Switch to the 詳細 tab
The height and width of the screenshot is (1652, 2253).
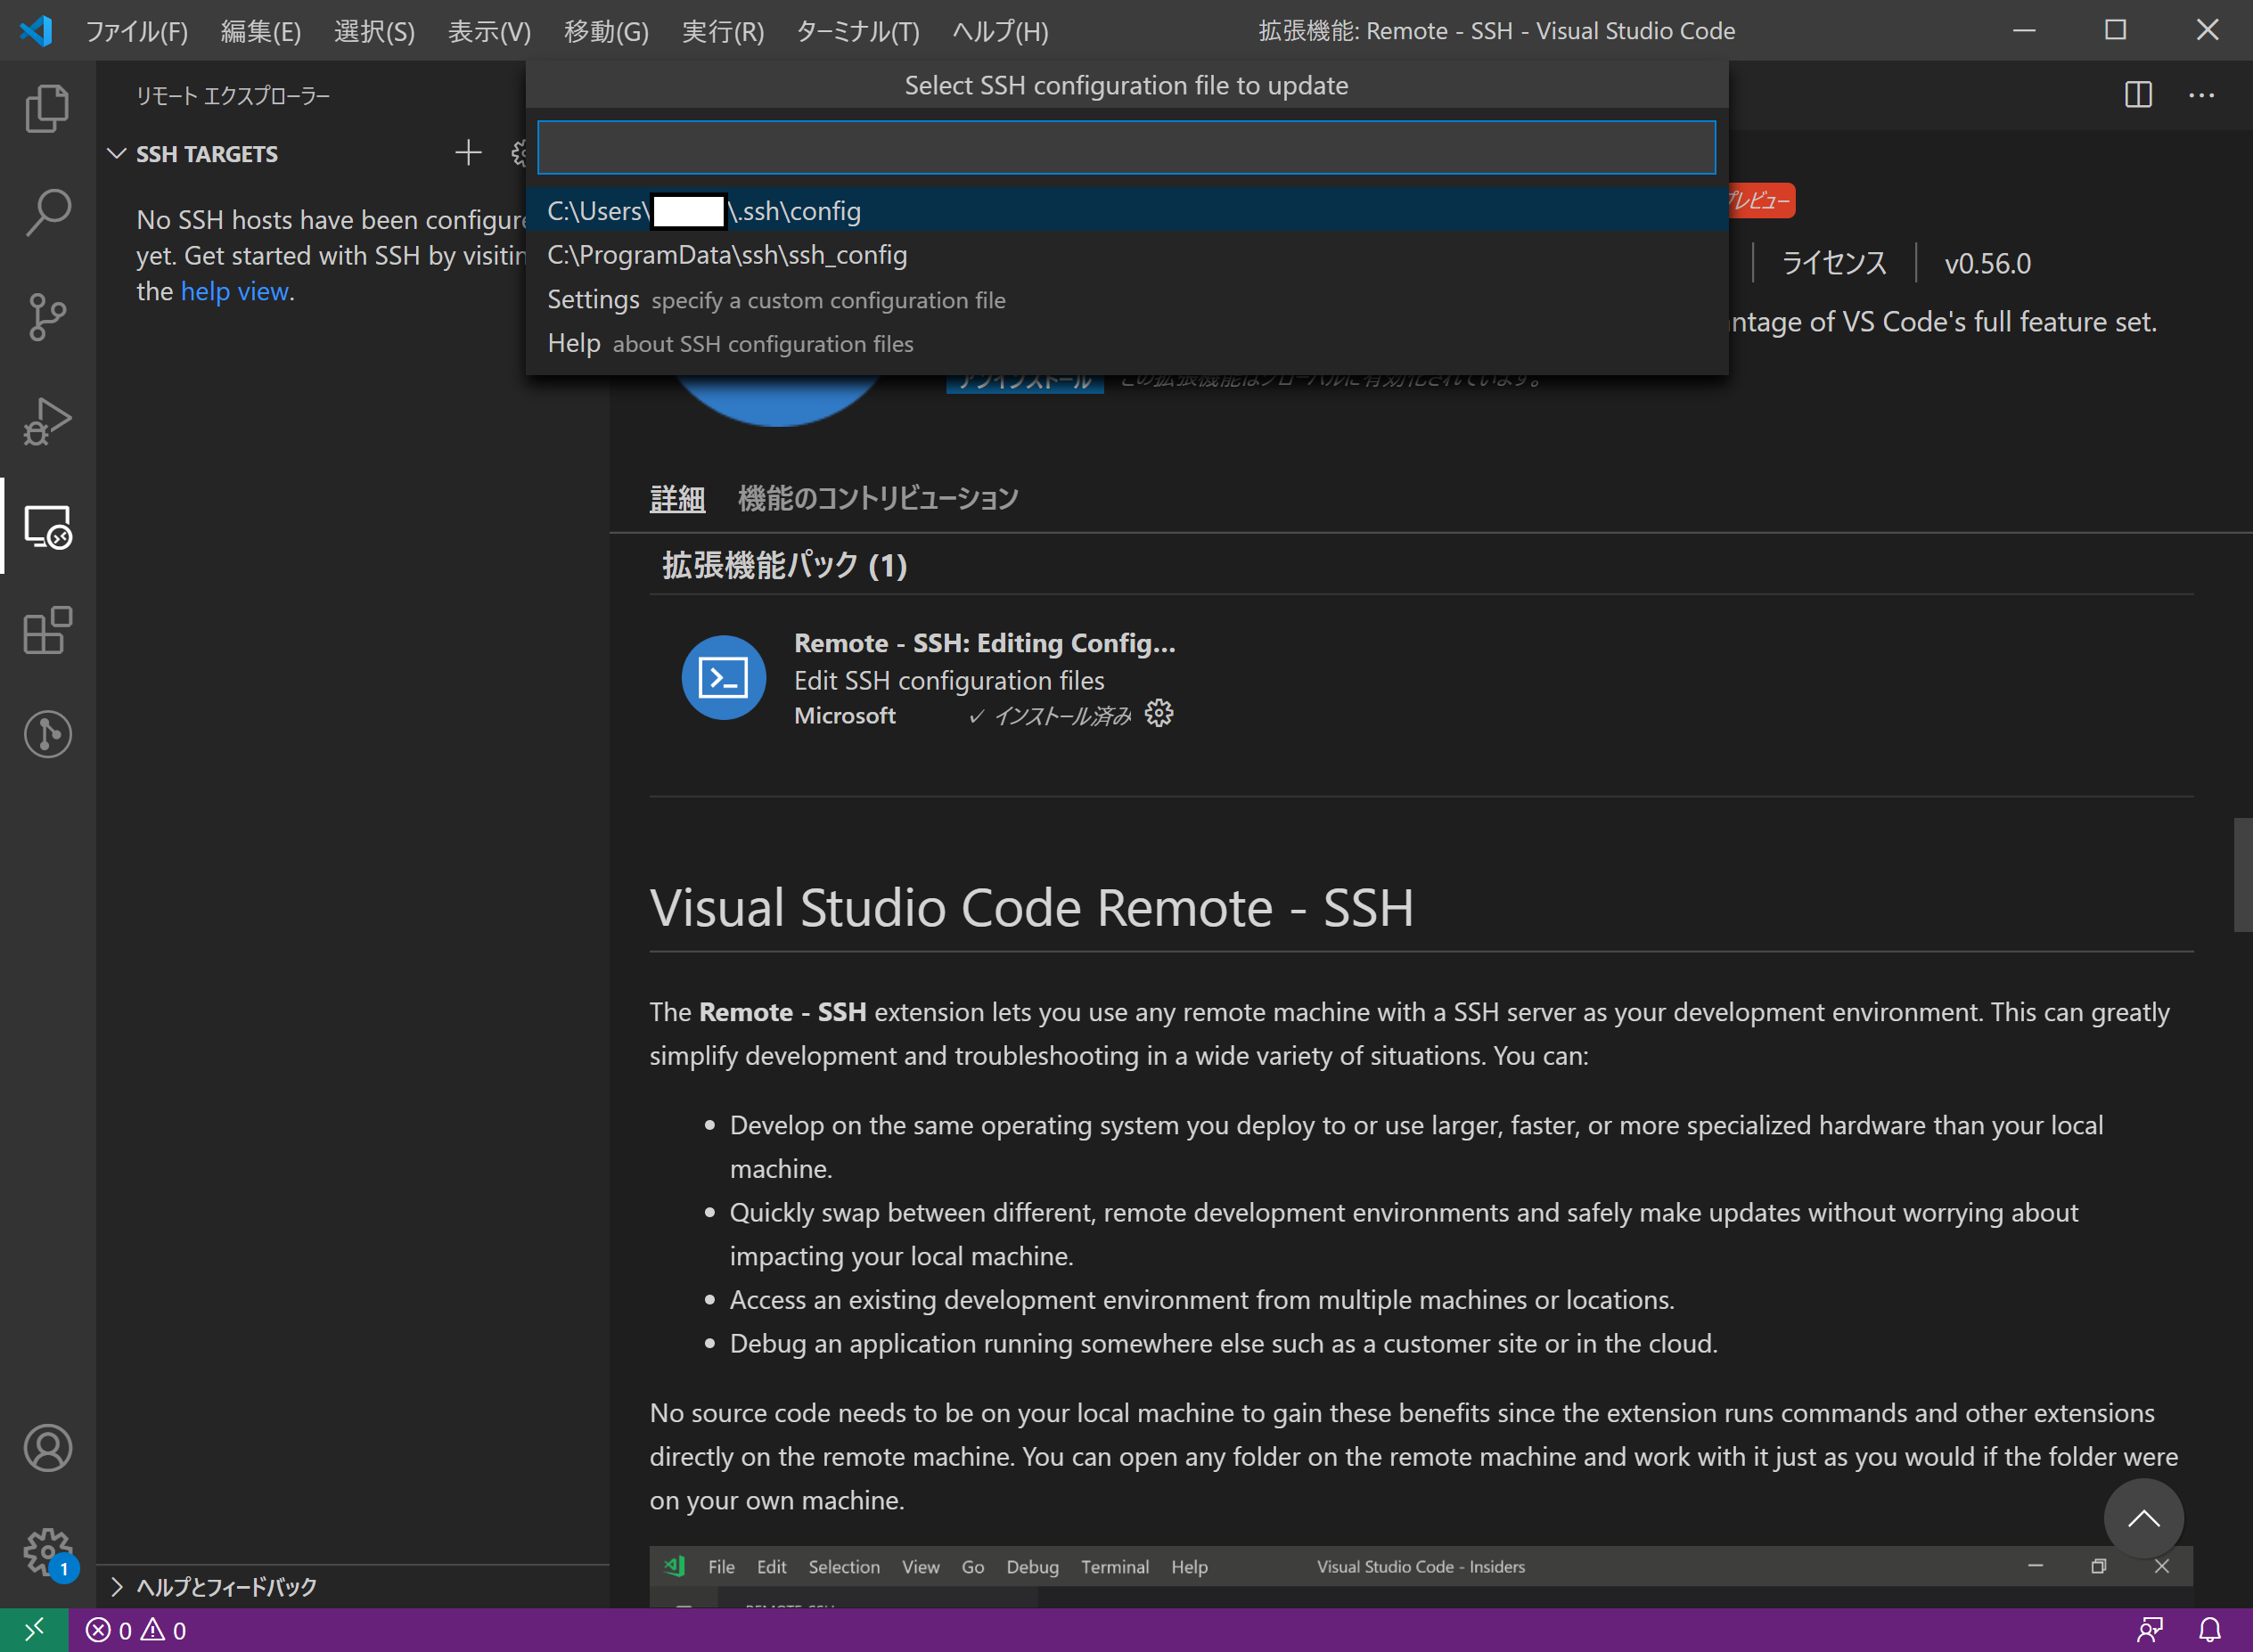677,498
